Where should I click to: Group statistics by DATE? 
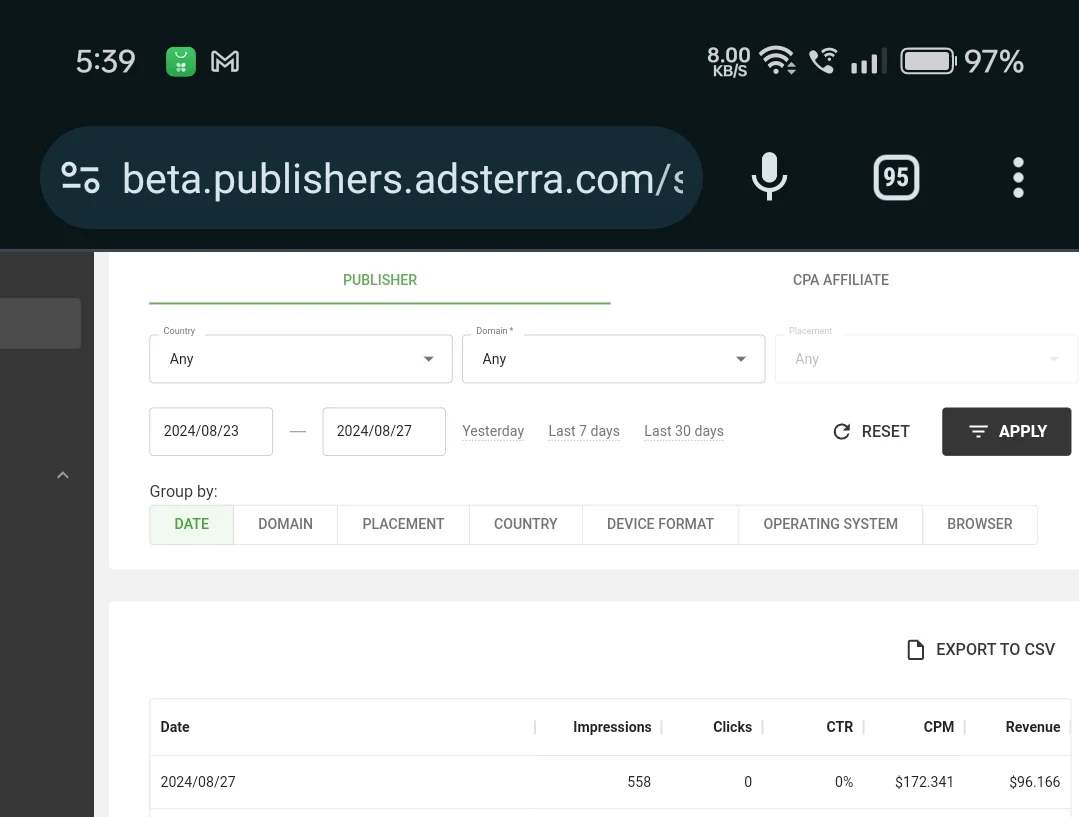click(191, 524)
